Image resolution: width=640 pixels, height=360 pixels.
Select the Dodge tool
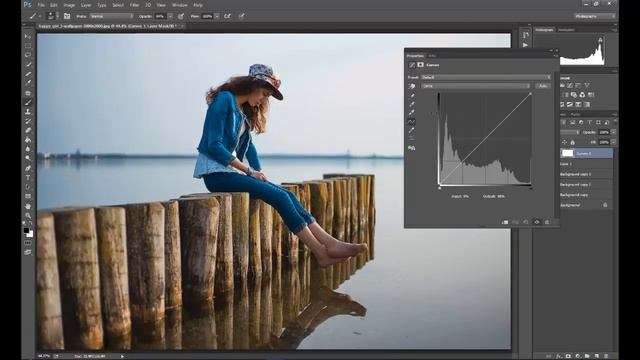coord(28,158)
